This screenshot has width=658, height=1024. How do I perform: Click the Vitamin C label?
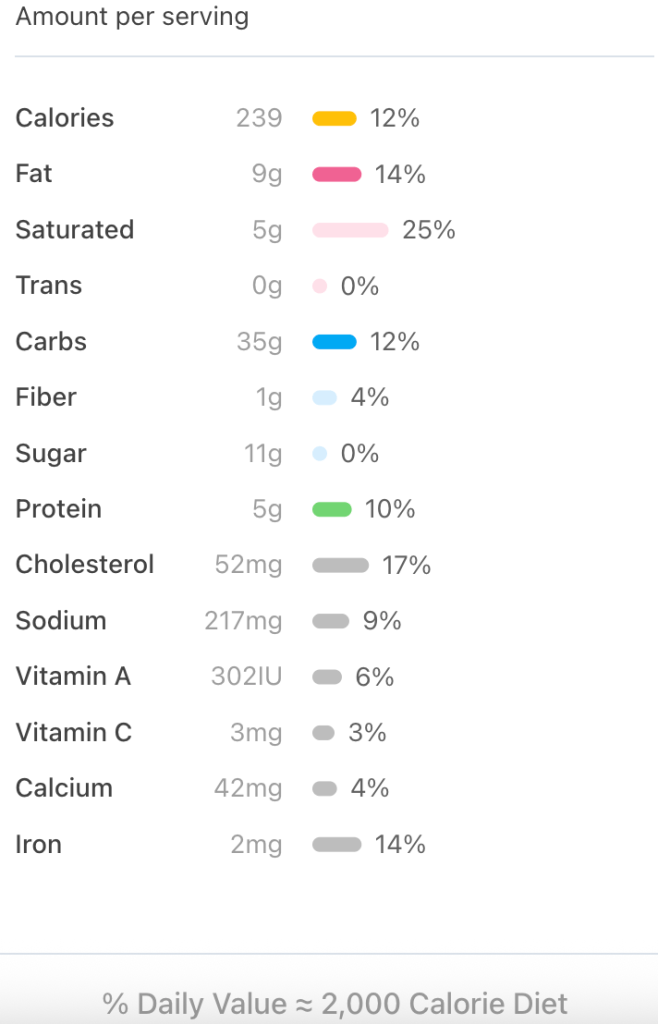coord(73,733)
